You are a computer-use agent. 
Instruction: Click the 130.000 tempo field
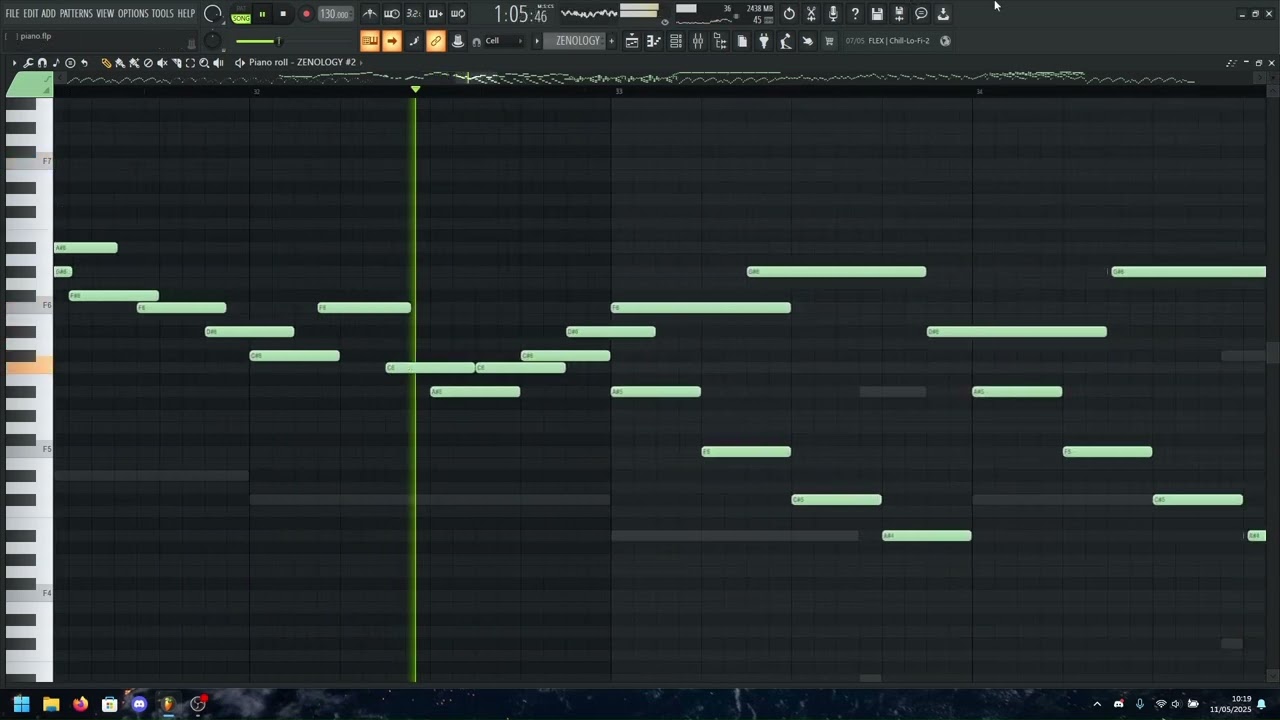[335, 14]
